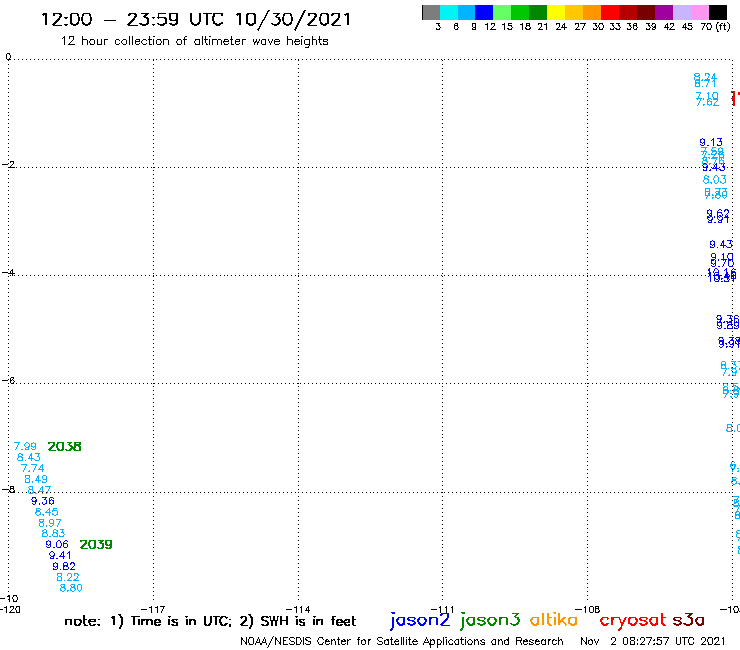The image size is (740, 650).
Task: Click the jason2 satellite legend label
Action: (x=420, y=620)
